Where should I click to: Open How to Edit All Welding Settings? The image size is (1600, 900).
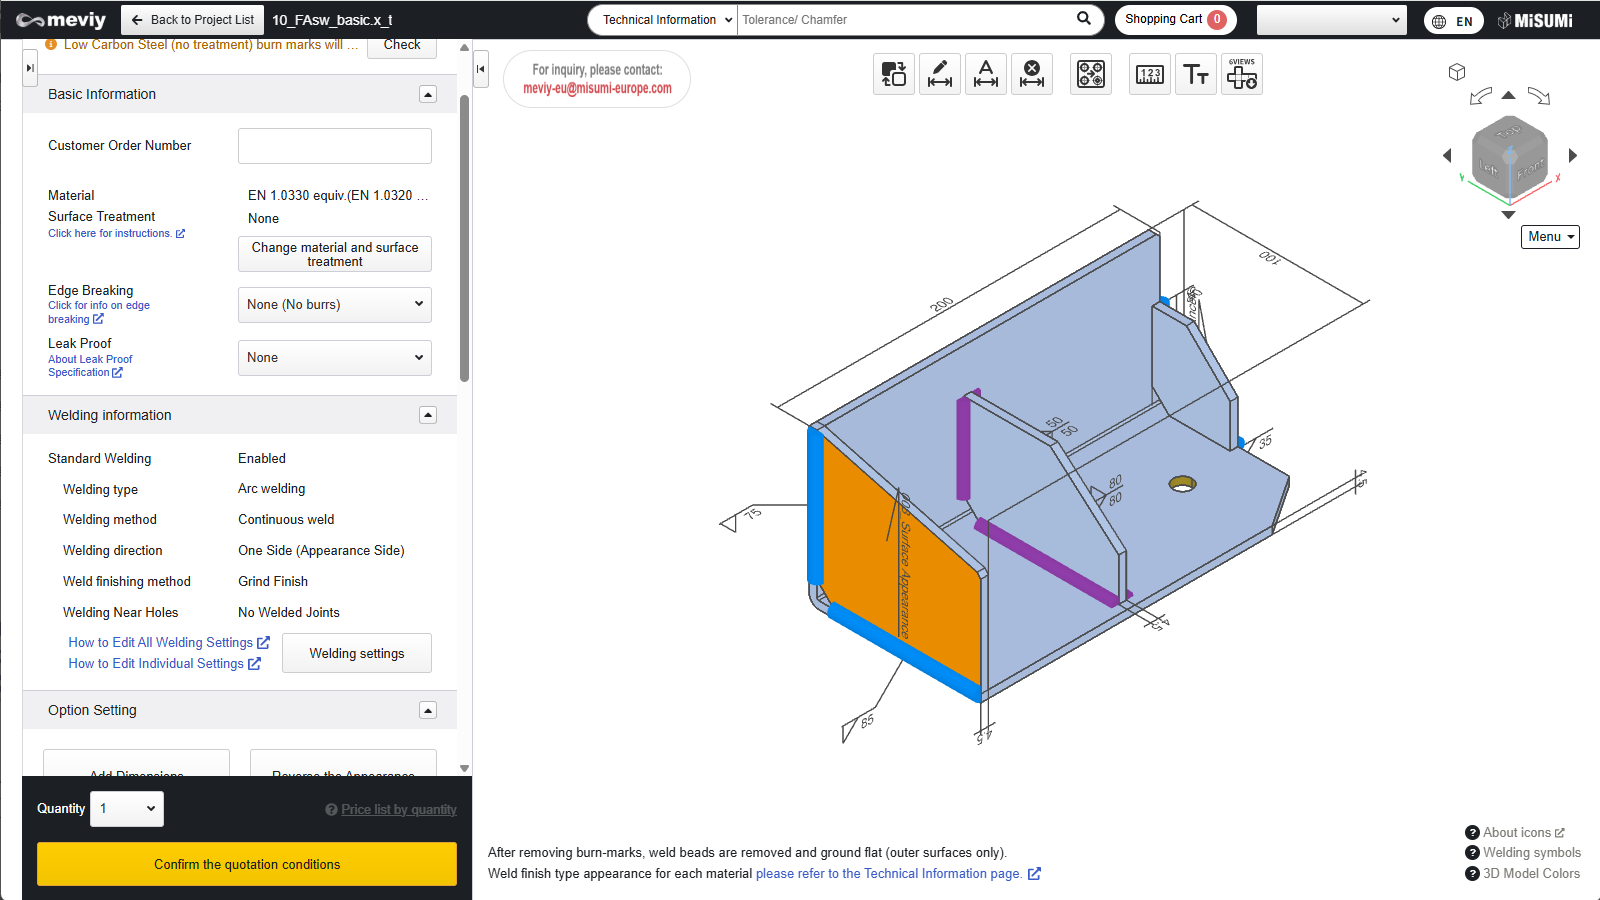pyautogui.click(x=169, y=642)
